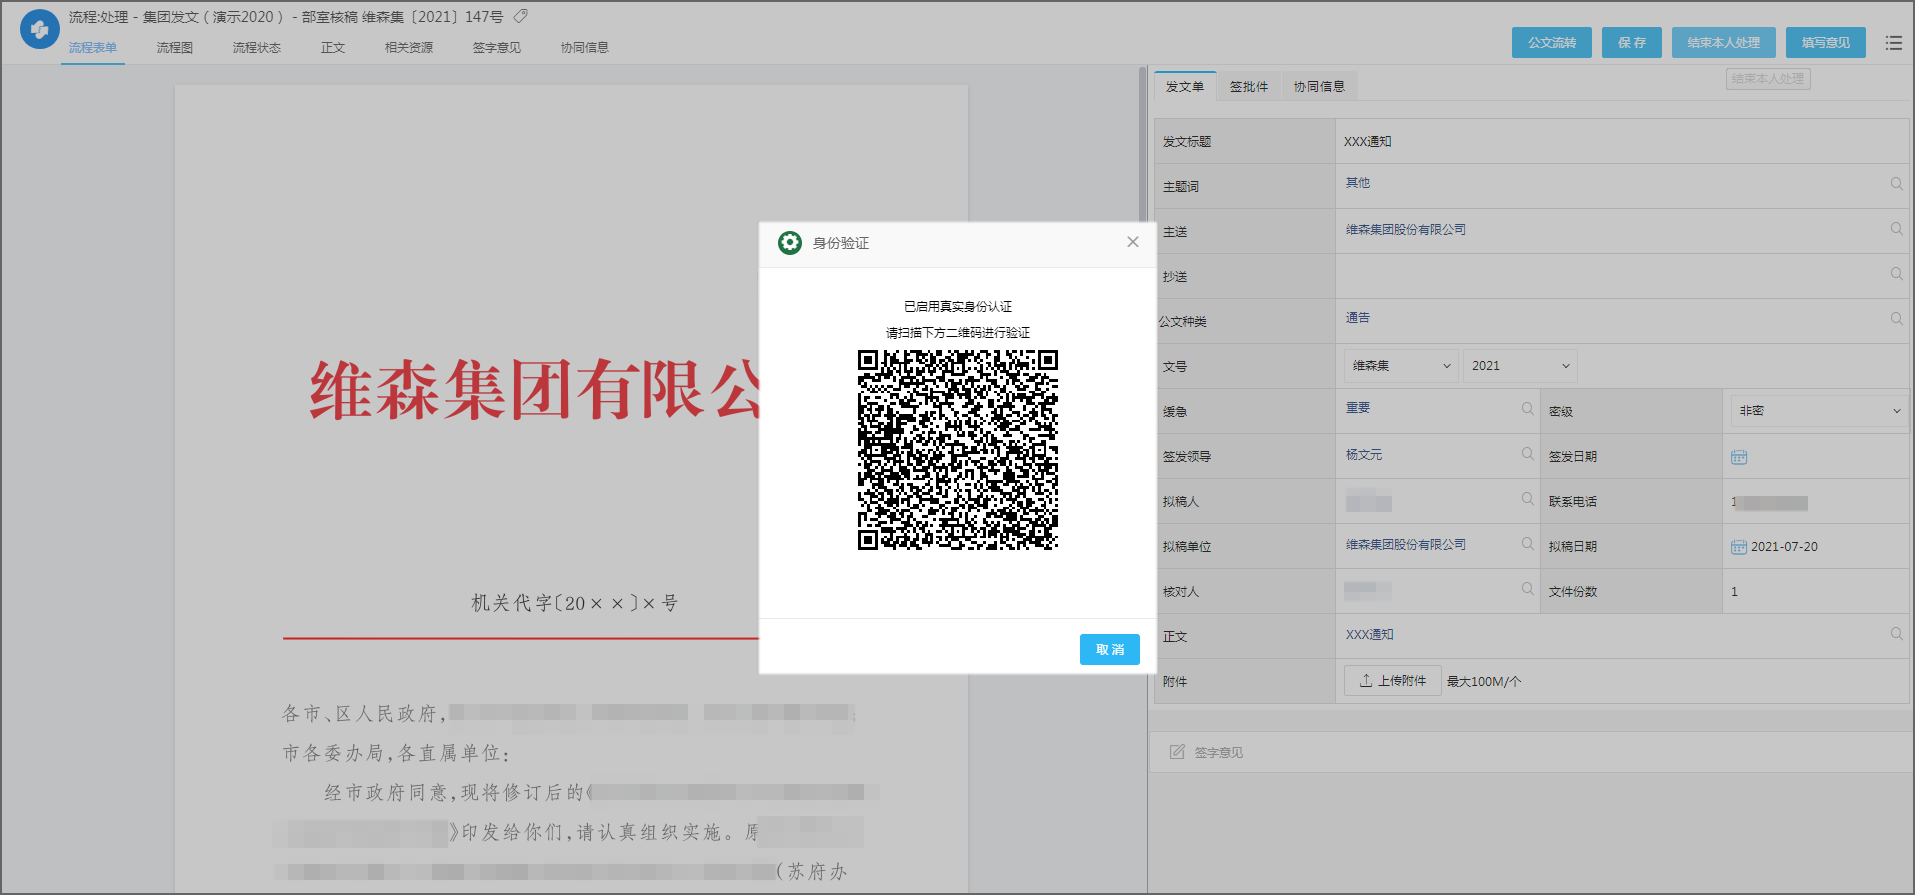Search icon in the 公文种类 field
The width and height of the screenshot is (1915, 895).
point(1896,319)
